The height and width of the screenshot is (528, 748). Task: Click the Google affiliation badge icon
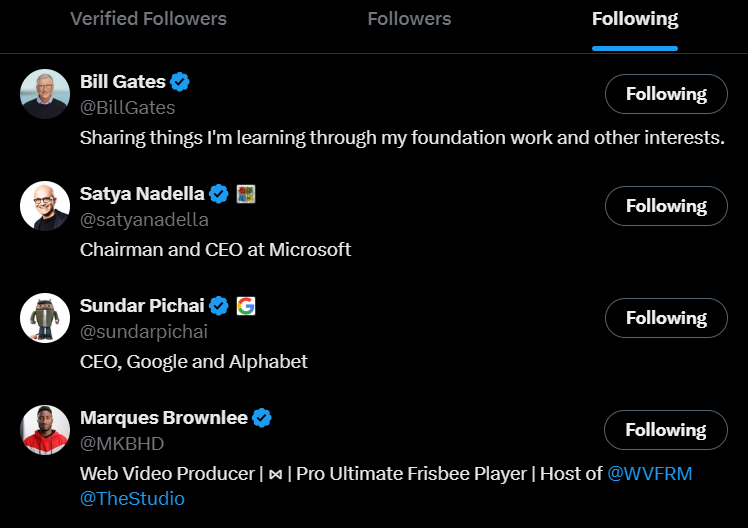pos(246,306)
